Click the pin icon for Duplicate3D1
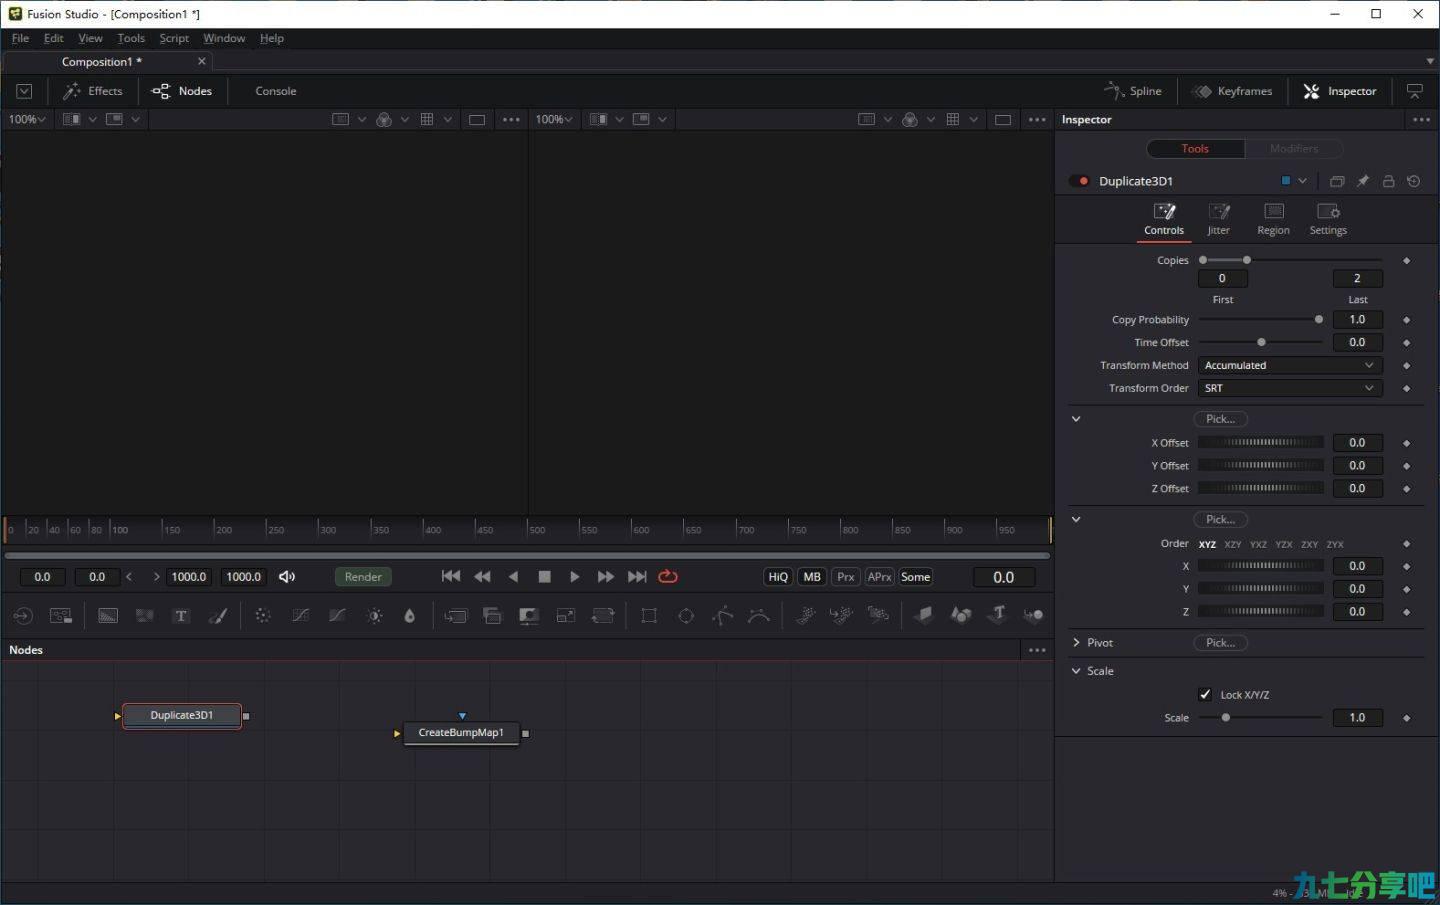The image size is (1440, 905). pos(1362,181)
